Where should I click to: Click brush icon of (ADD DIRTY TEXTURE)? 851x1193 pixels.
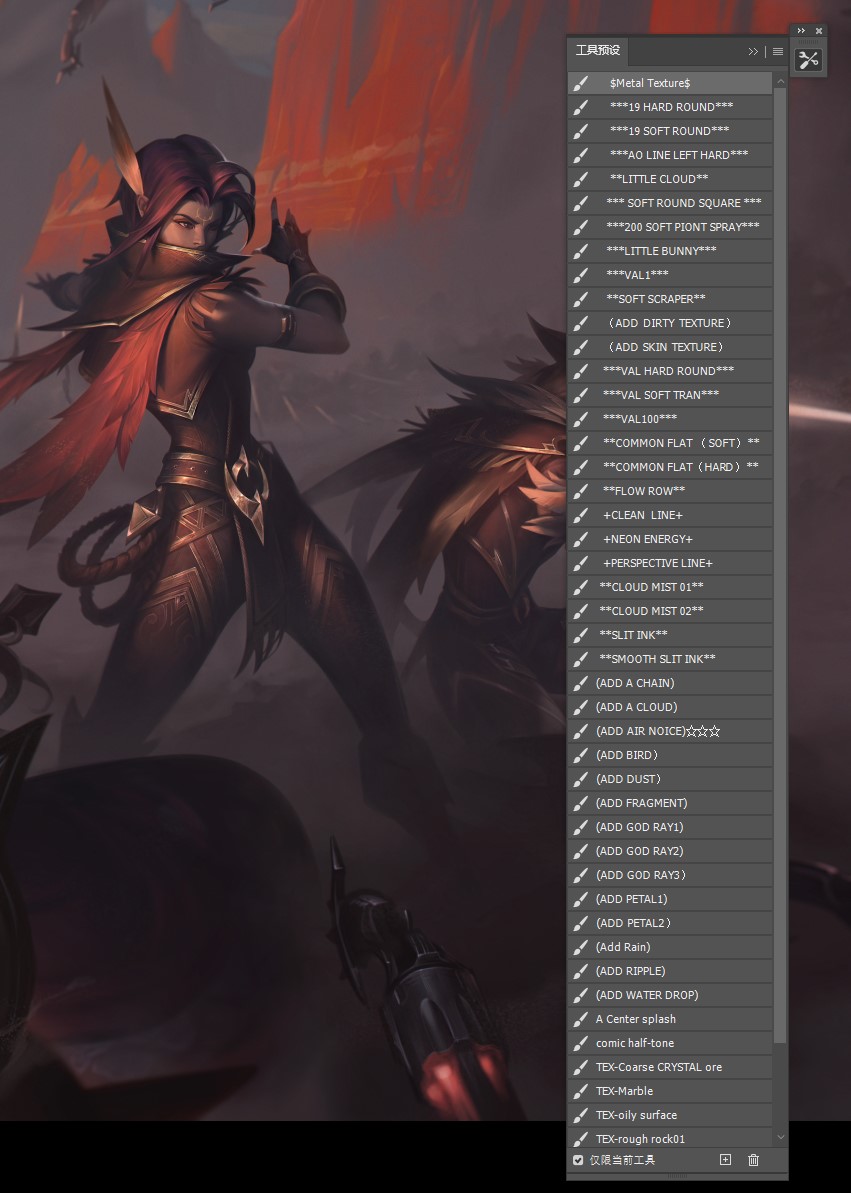(x=581, y=323)
